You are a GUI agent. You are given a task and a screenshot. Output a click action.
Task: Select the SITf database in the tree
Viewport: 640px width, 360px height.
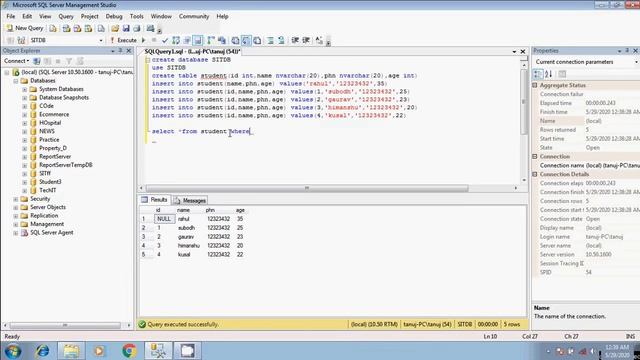pos(45,173)
